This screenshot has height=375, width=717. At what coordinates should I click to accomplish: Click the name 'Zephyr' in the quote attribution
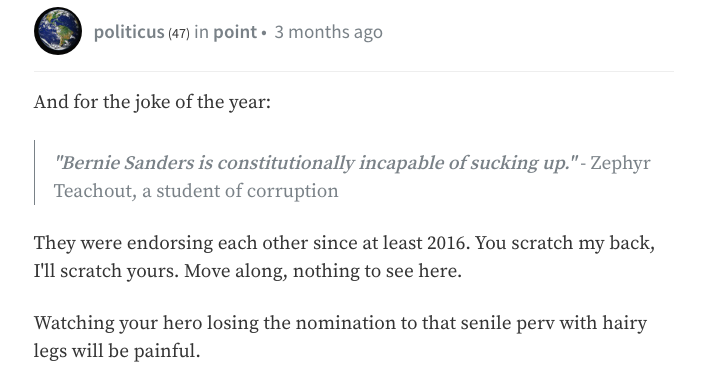(620, 163)
